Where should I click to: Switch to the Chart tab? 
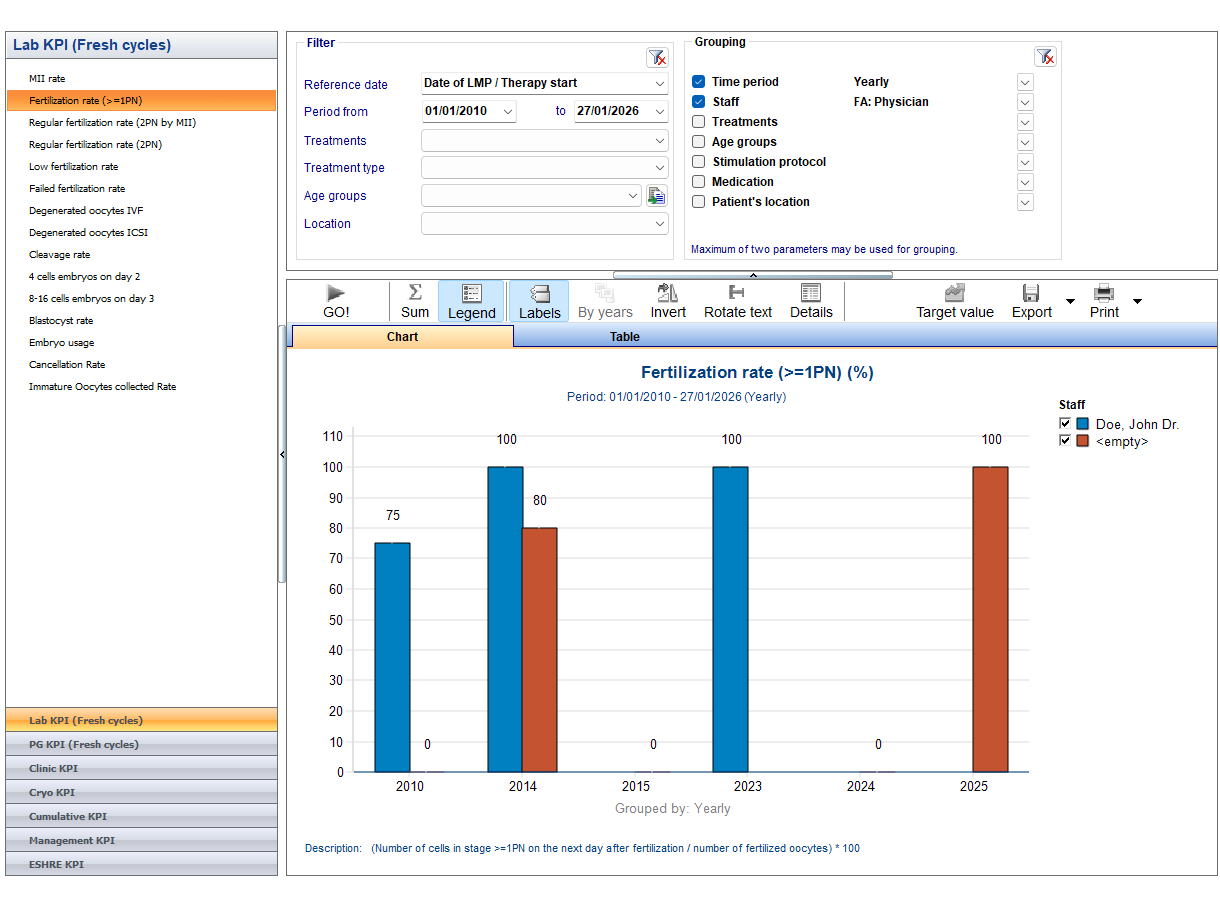click(x=402, y=337)
